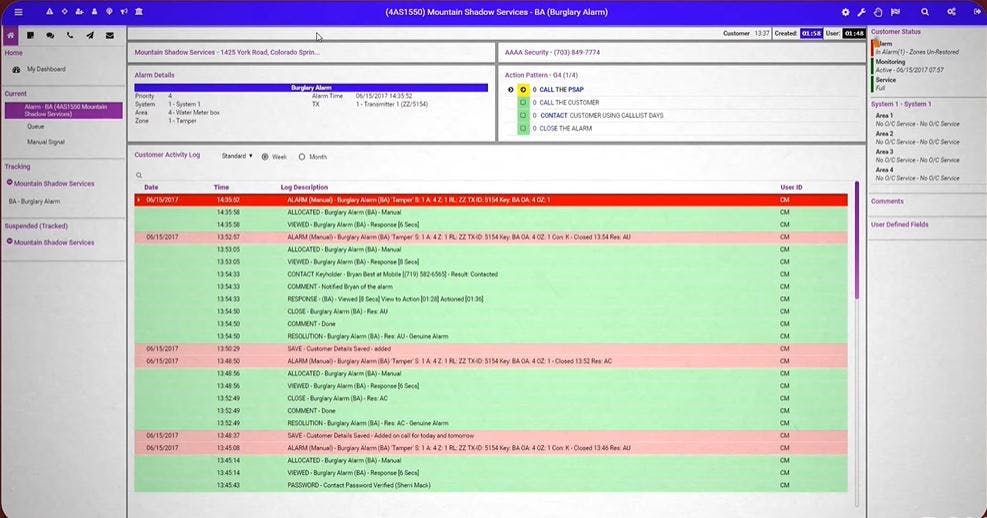Click the User Defined Fields link
987x518 pixels.
coord(899,225)
